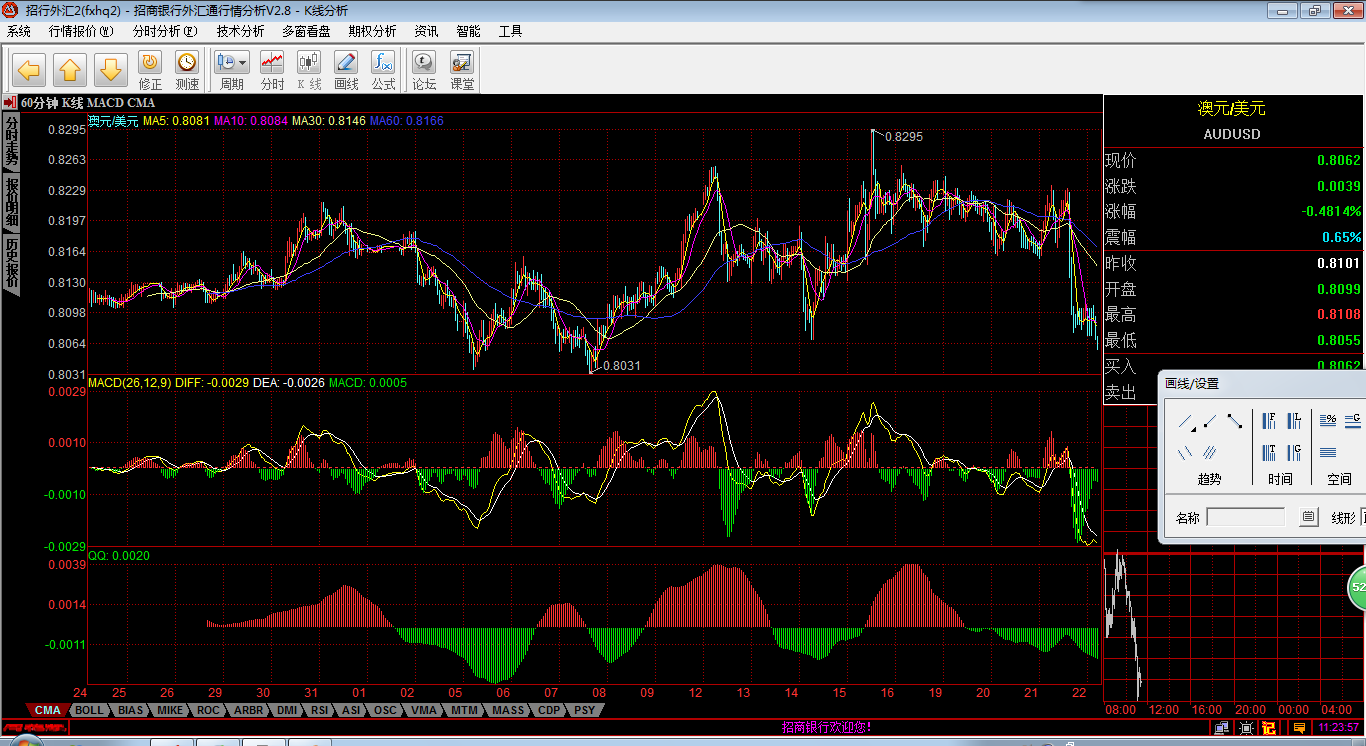Open the 技术分析 menu

coord(241,31)
